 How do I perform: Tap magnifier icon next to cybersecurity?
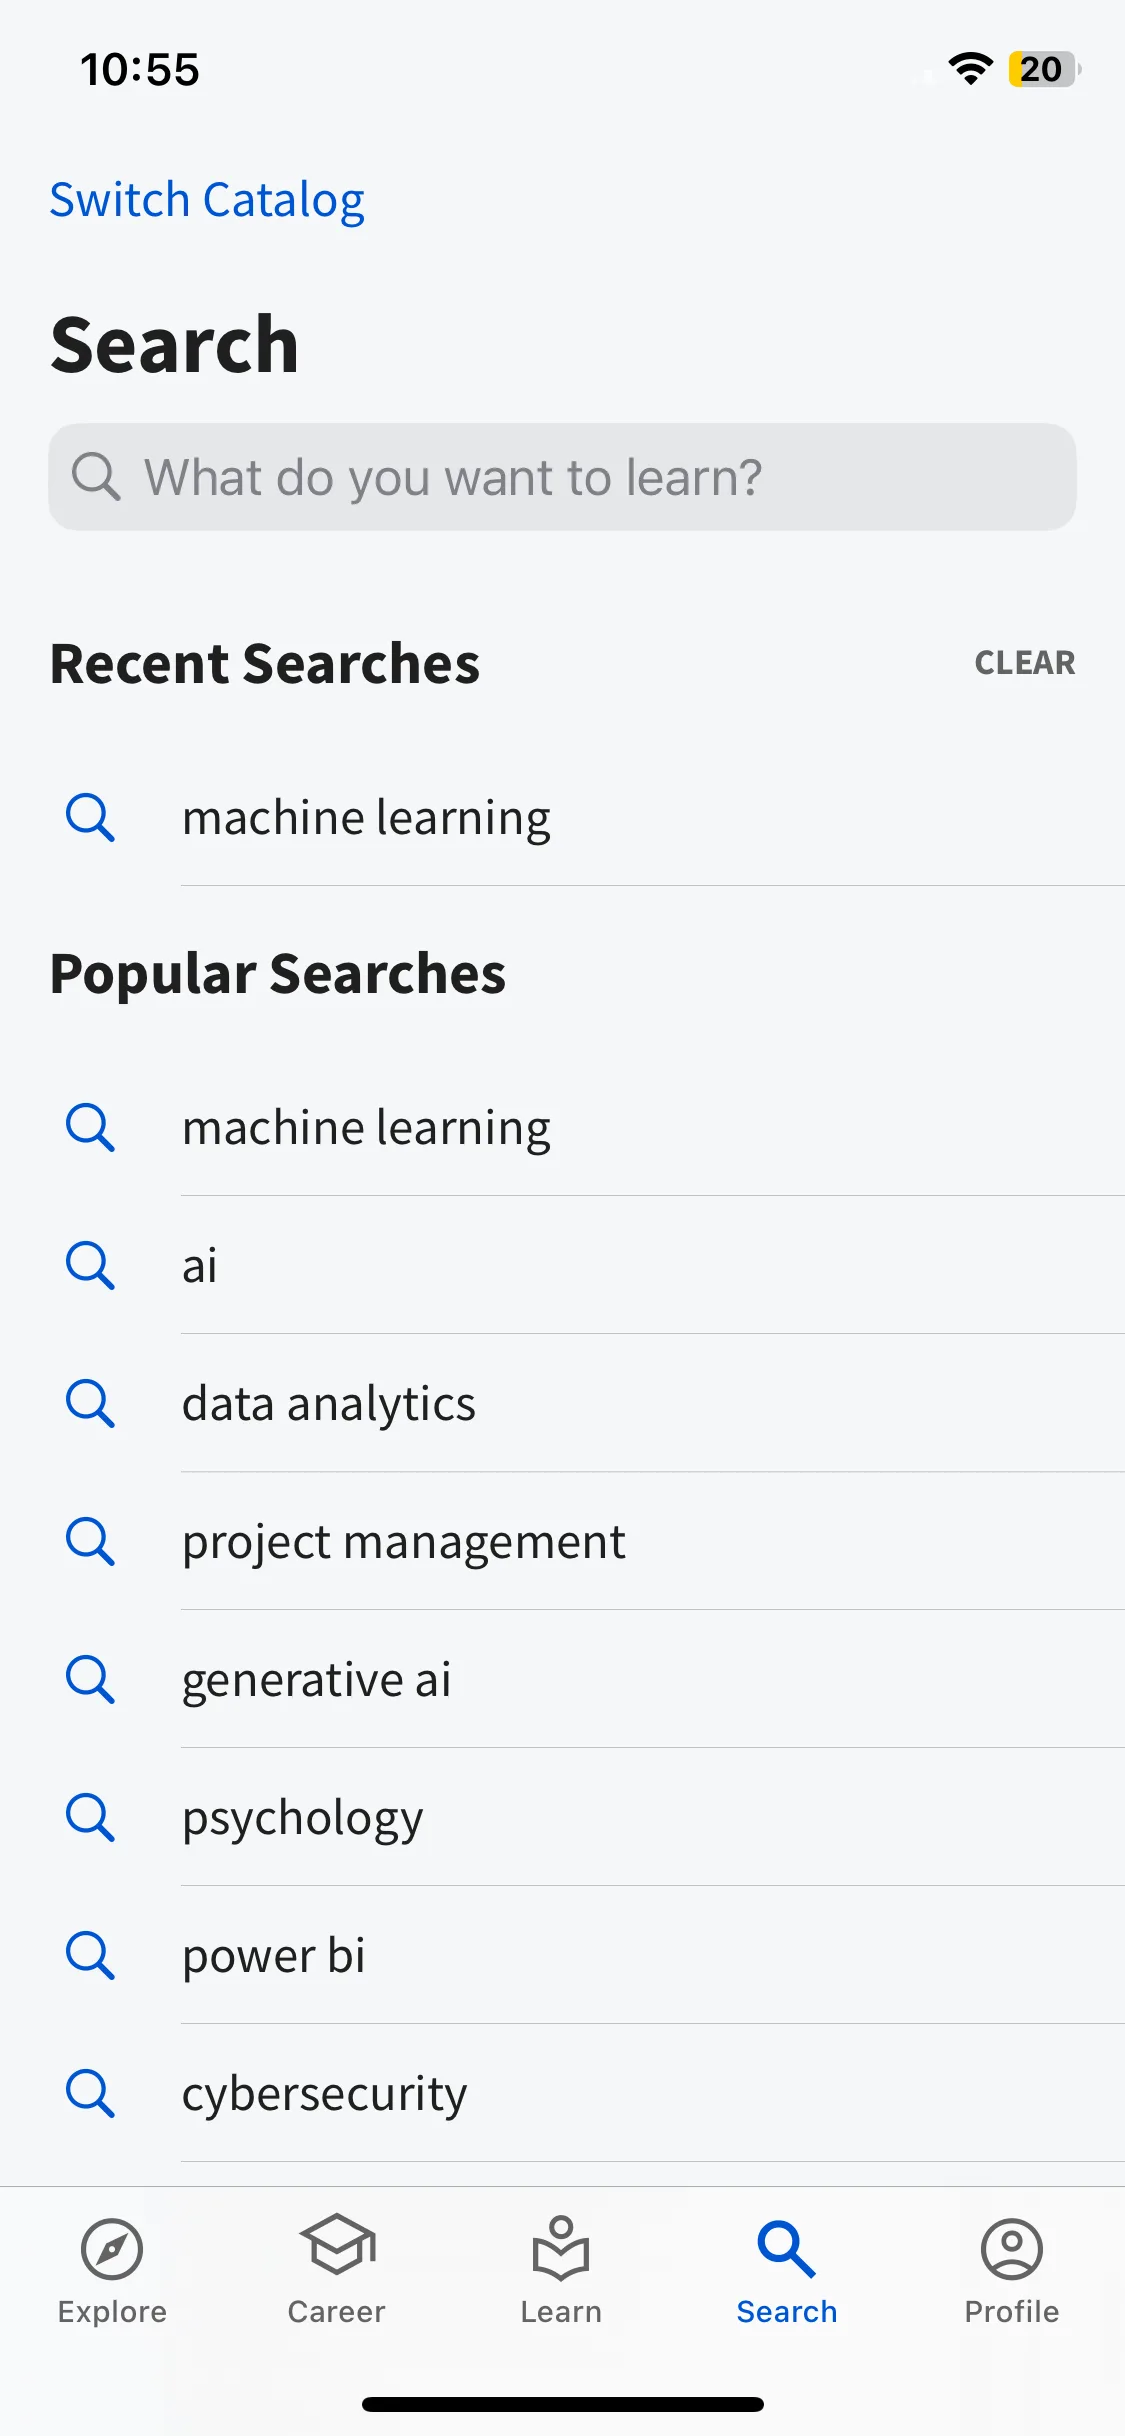(x=90, y=2093)
